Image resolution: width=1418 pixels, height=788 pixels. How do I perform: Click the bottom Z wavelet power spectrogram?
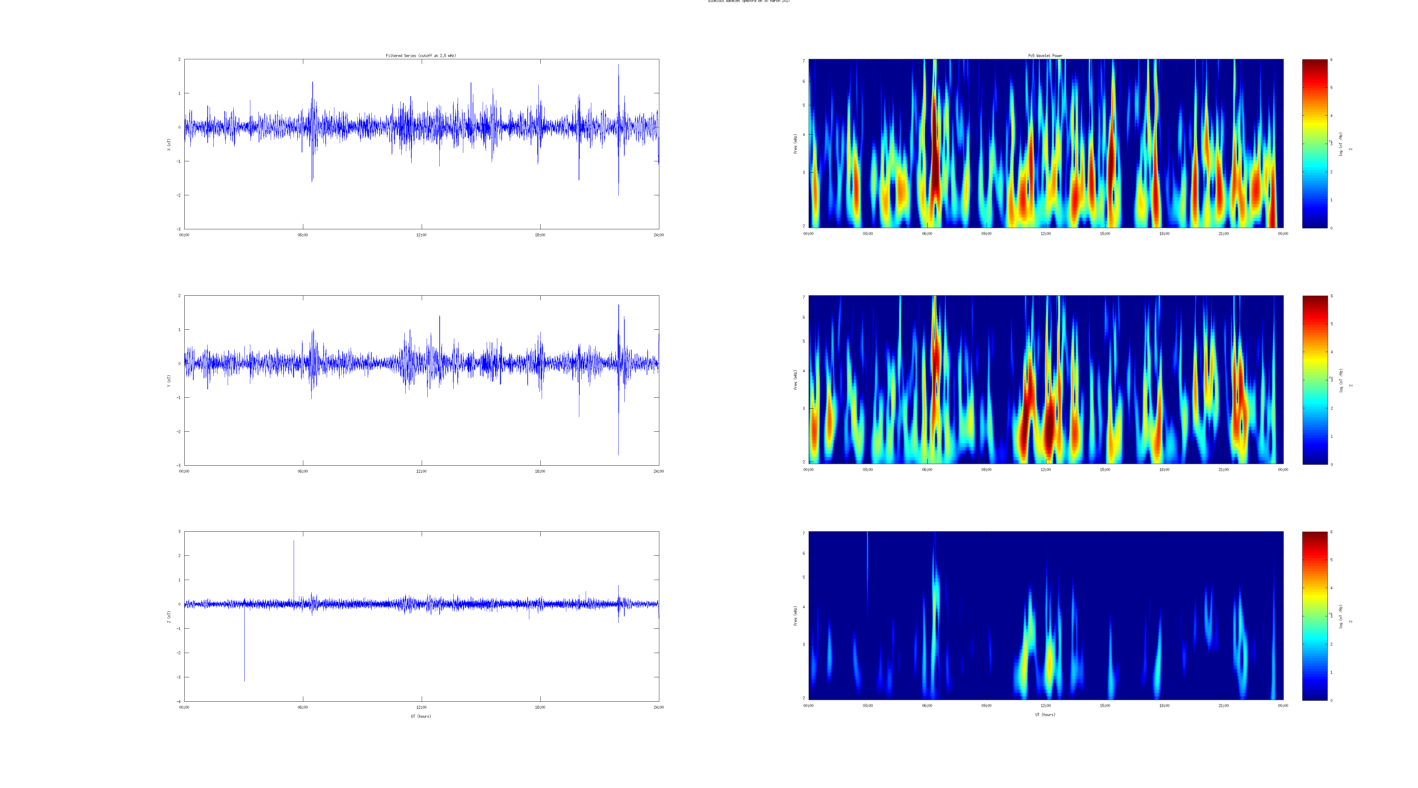point(1045,616)
